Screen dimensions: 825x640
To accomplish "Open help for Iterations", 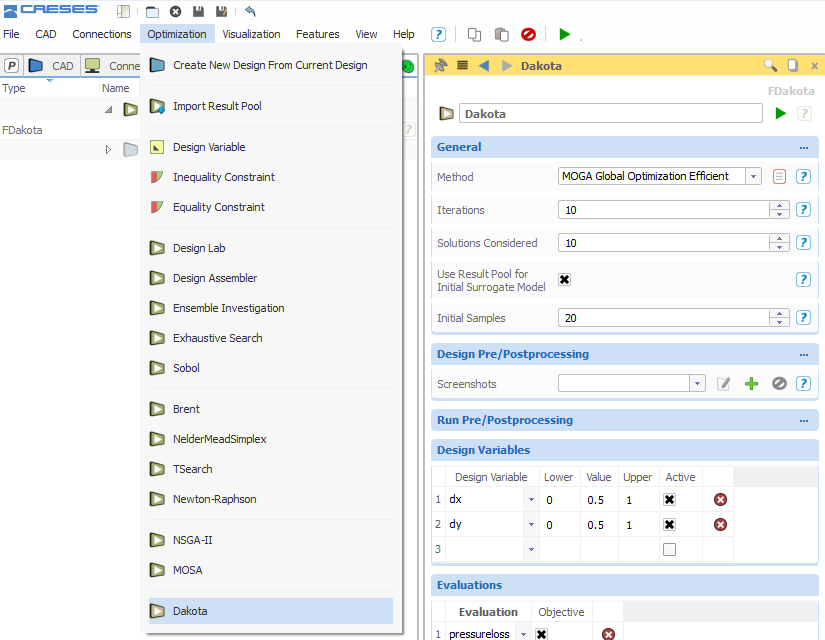I will click(x=803, y=209).
